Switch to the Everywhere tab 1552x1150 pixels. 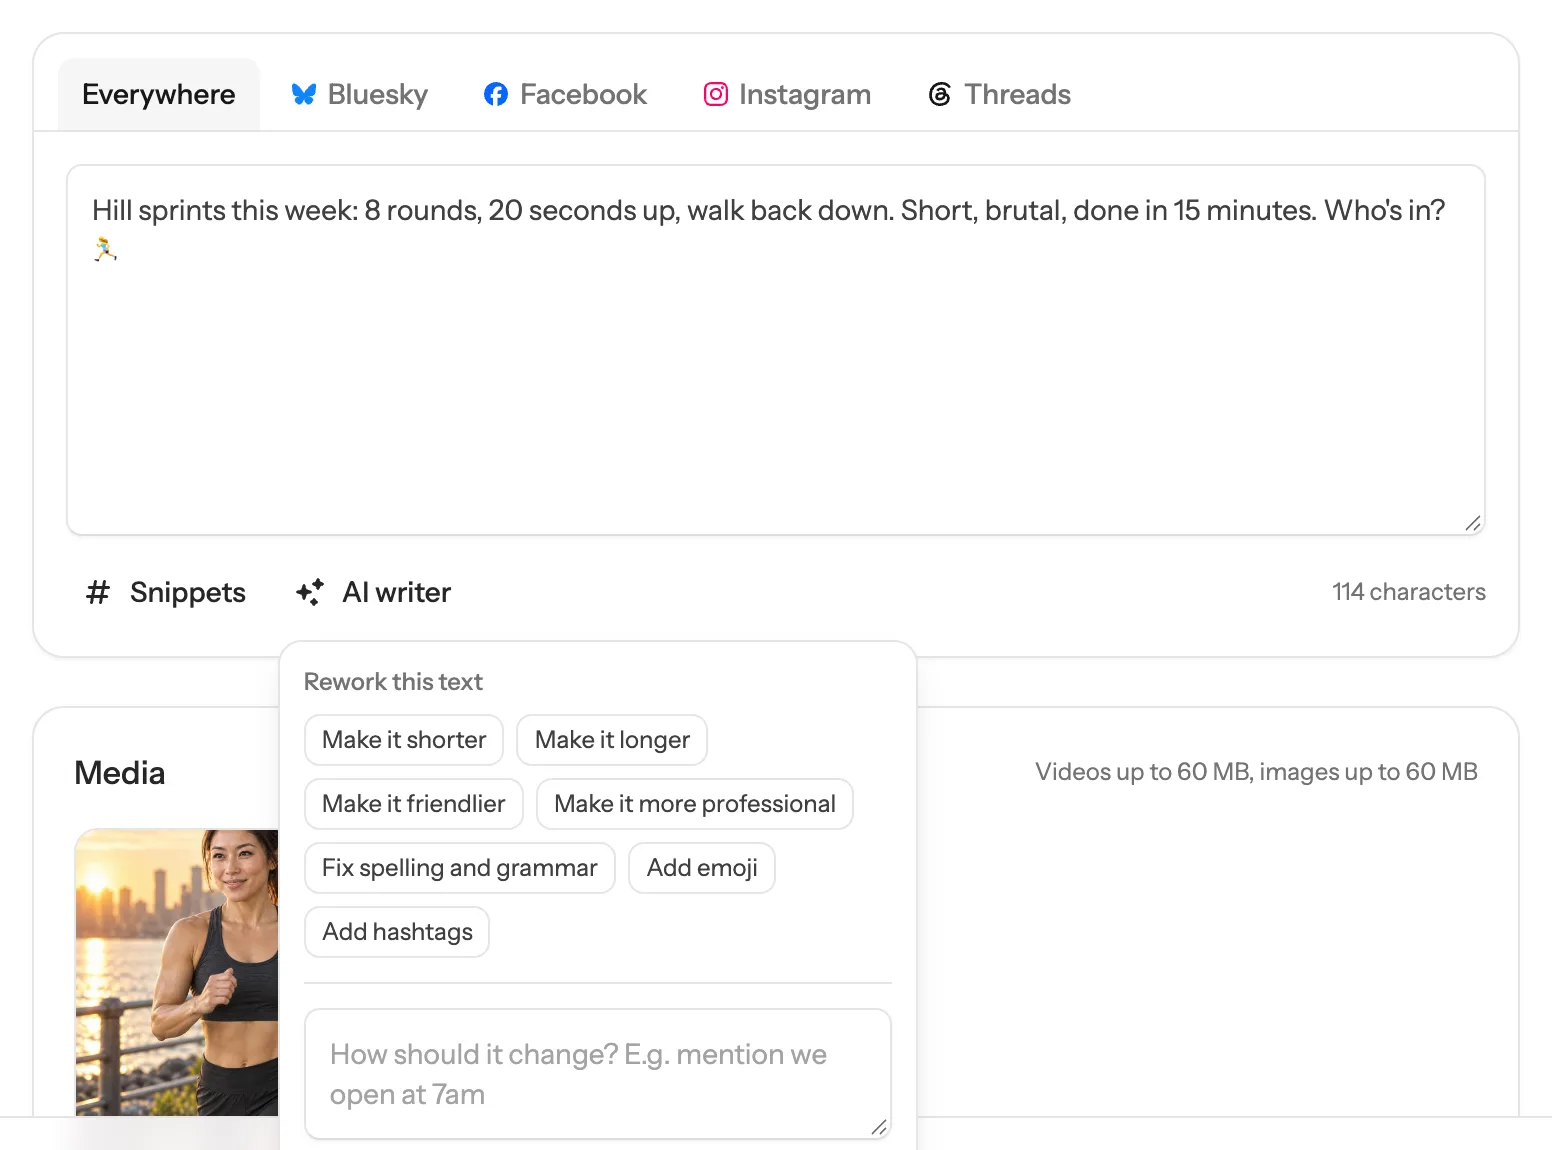159,94
